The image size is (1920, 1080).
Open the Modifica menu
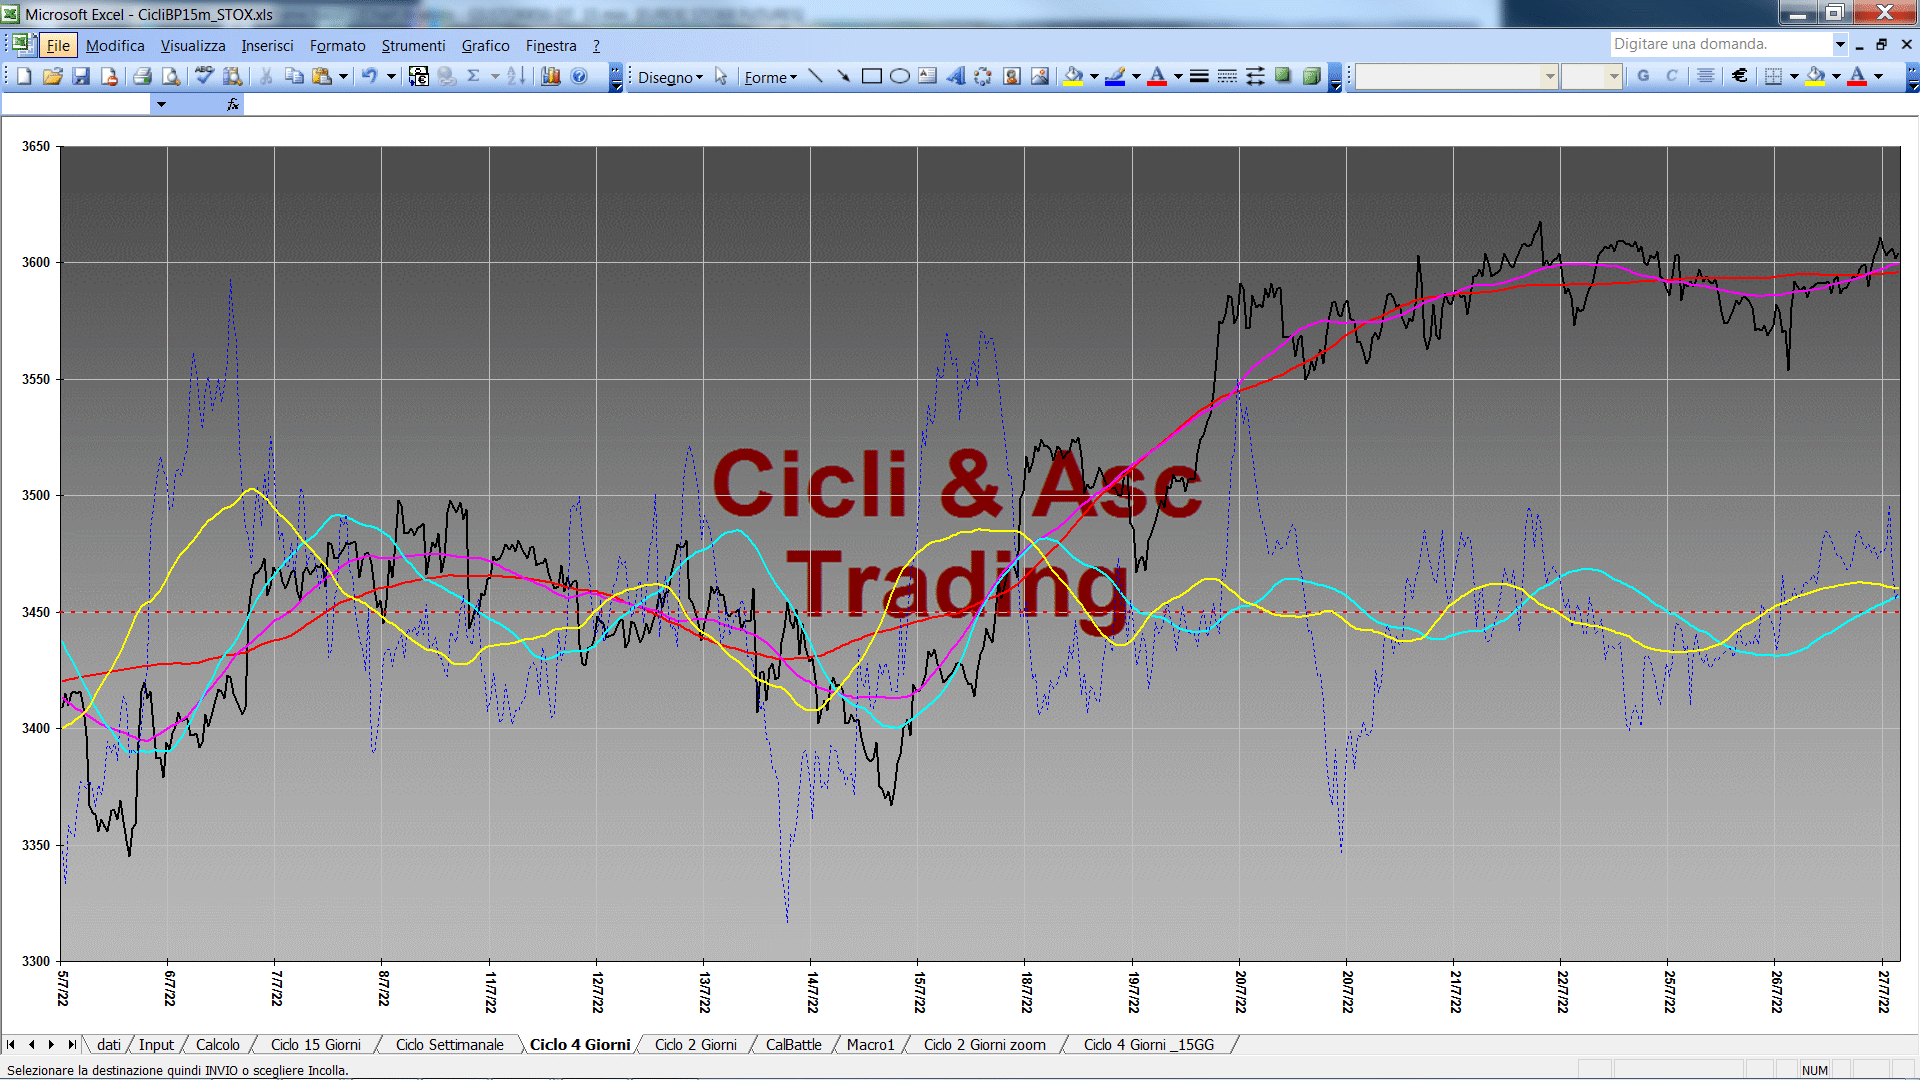coord(115,46)
